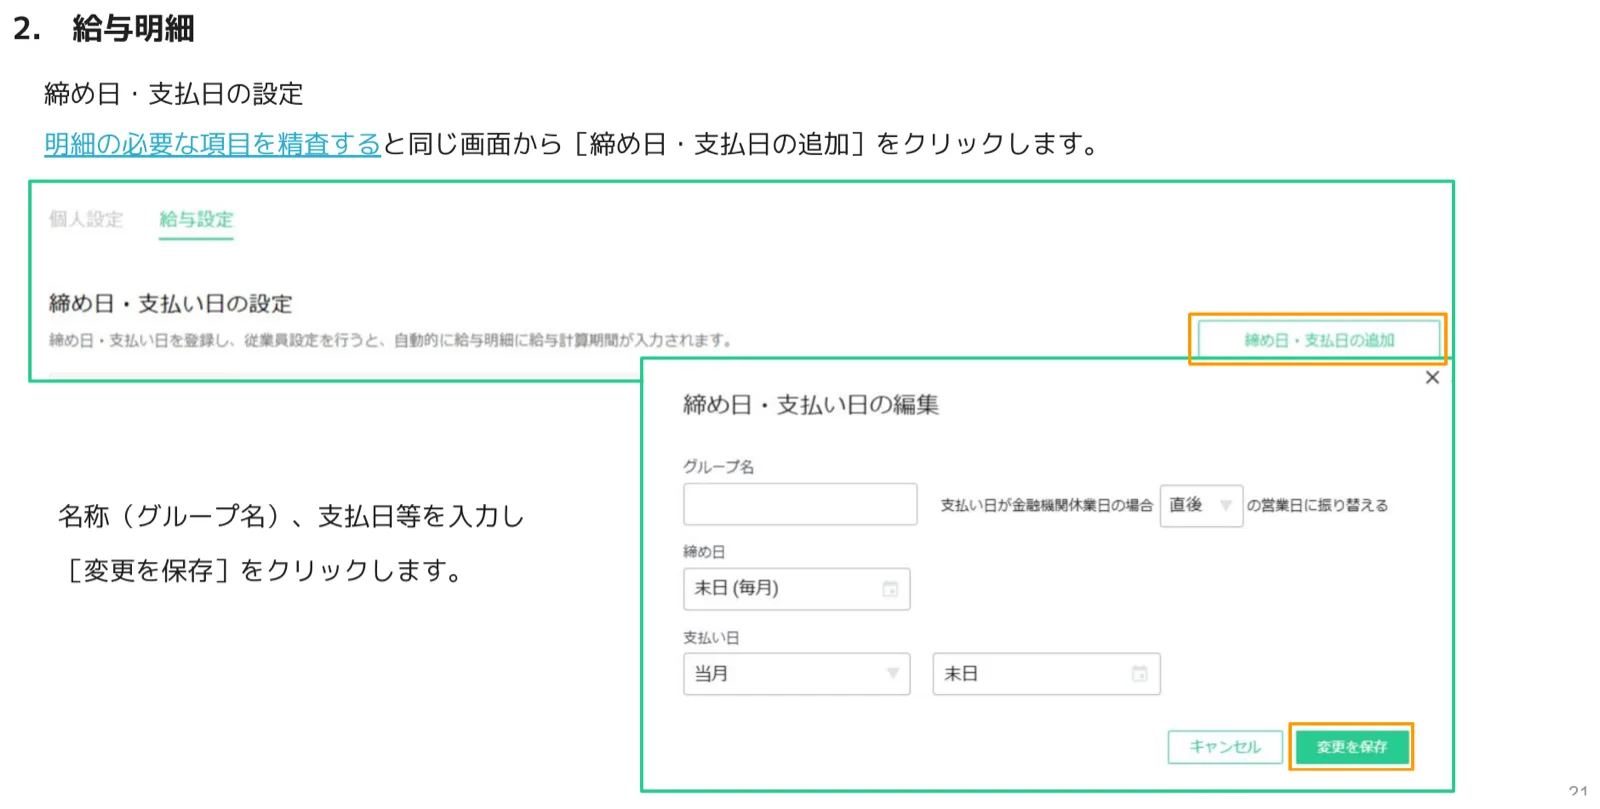Image resolution: width=1600 pixels, height=809 pixels.
Task: Switch to the 個人設定 tab
Action: tap(86, 219)
